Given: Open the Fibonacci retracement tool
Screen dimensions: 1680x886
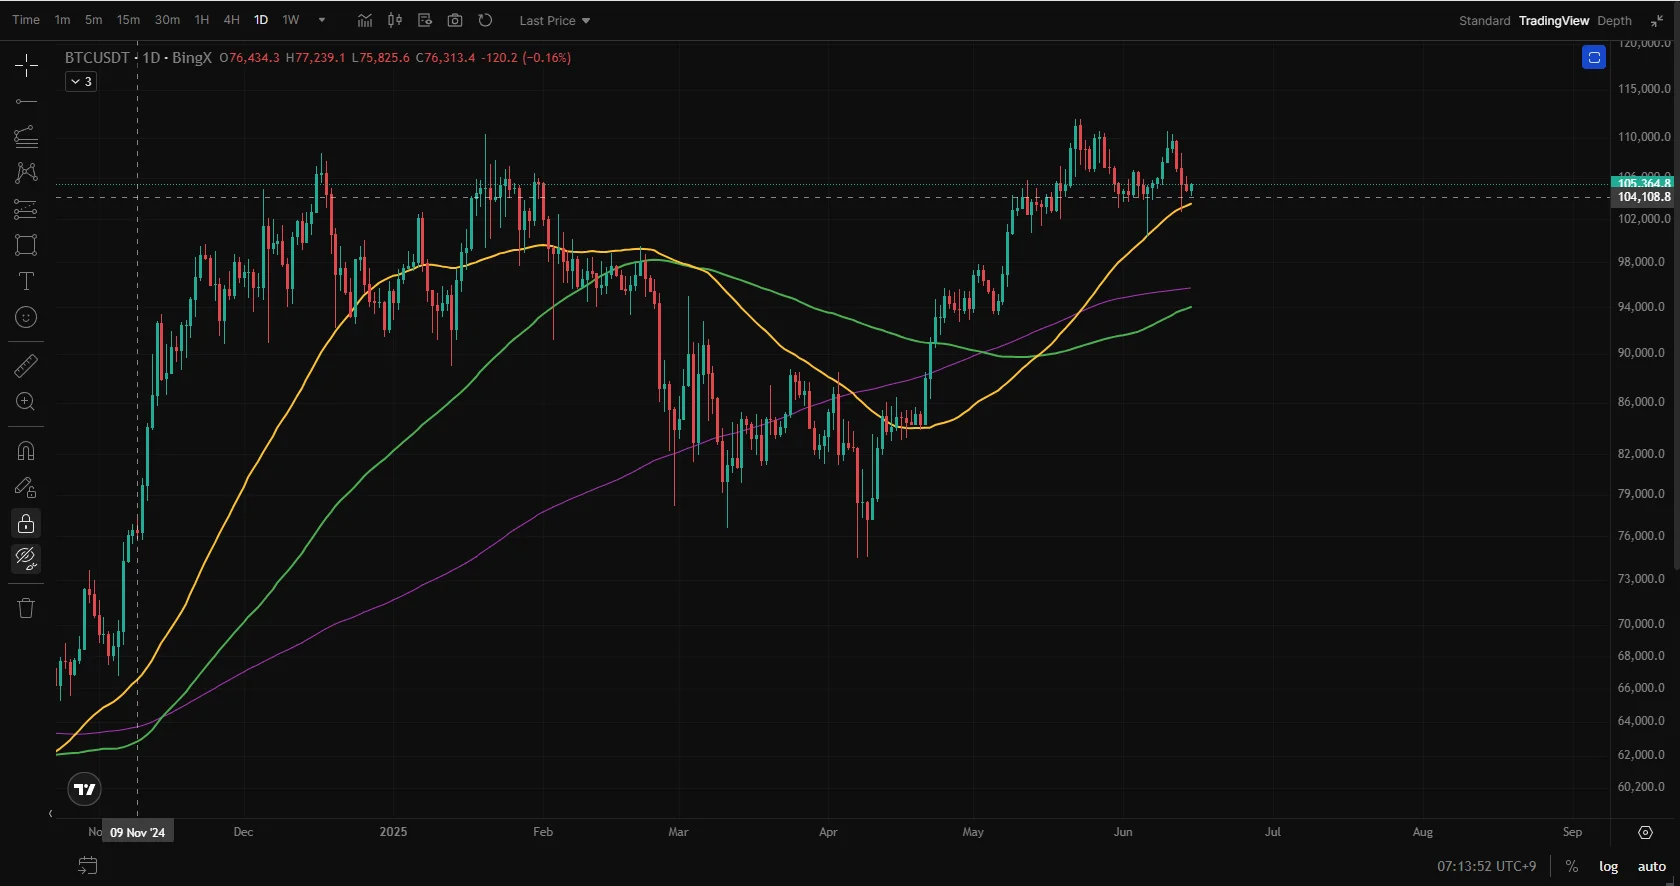Looking at the screenshot, I should pyautogui.click(x=26, y=137).
